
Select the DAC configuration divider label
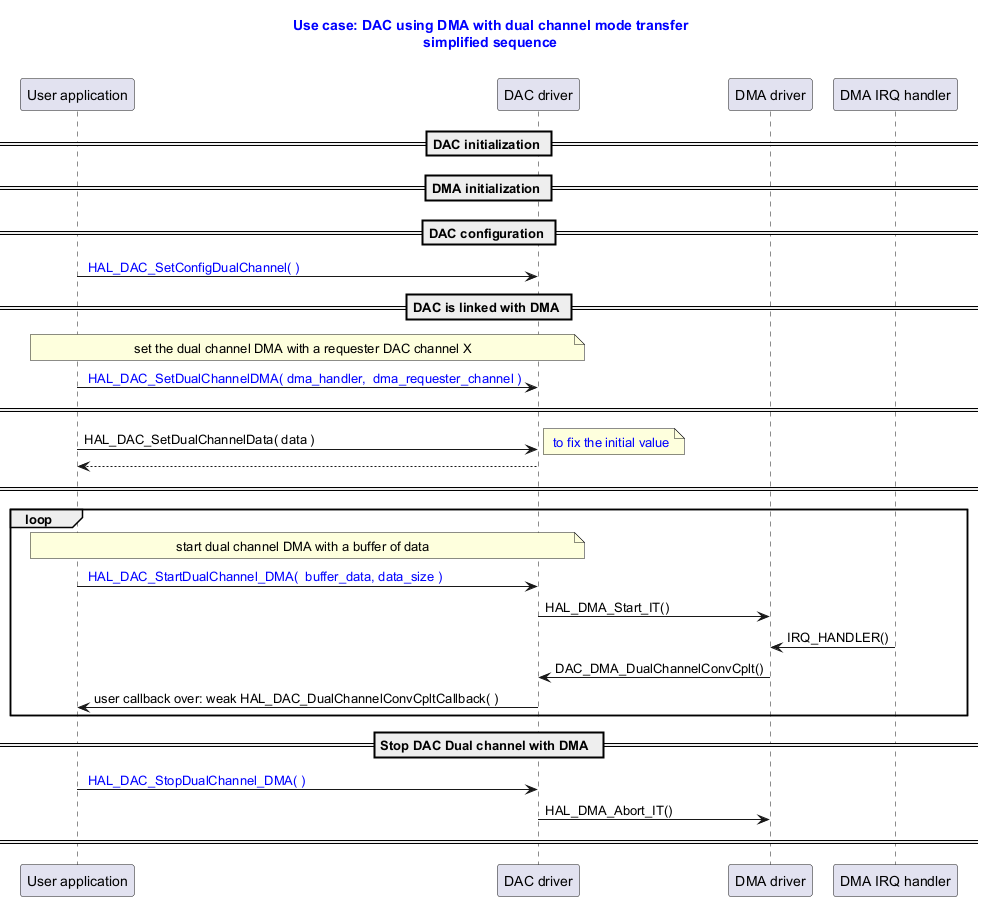pos(488,234)
